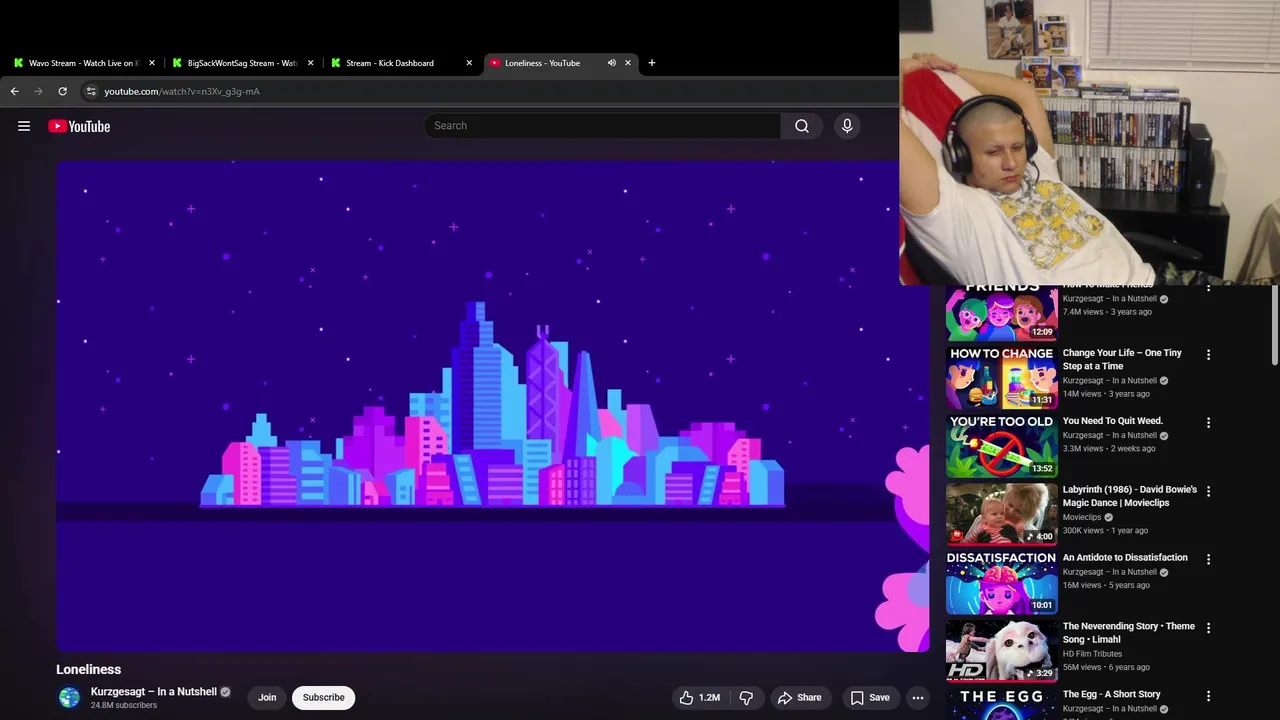Open a new browser tab
The width and height of the screenshot is (1280, 720).
point(652,63)
